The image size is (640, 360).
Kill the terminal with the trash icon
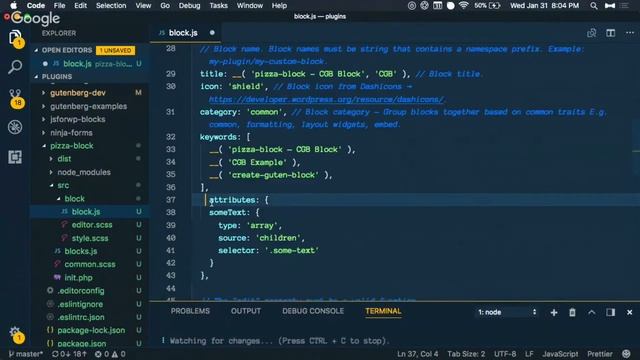[572, 312]
